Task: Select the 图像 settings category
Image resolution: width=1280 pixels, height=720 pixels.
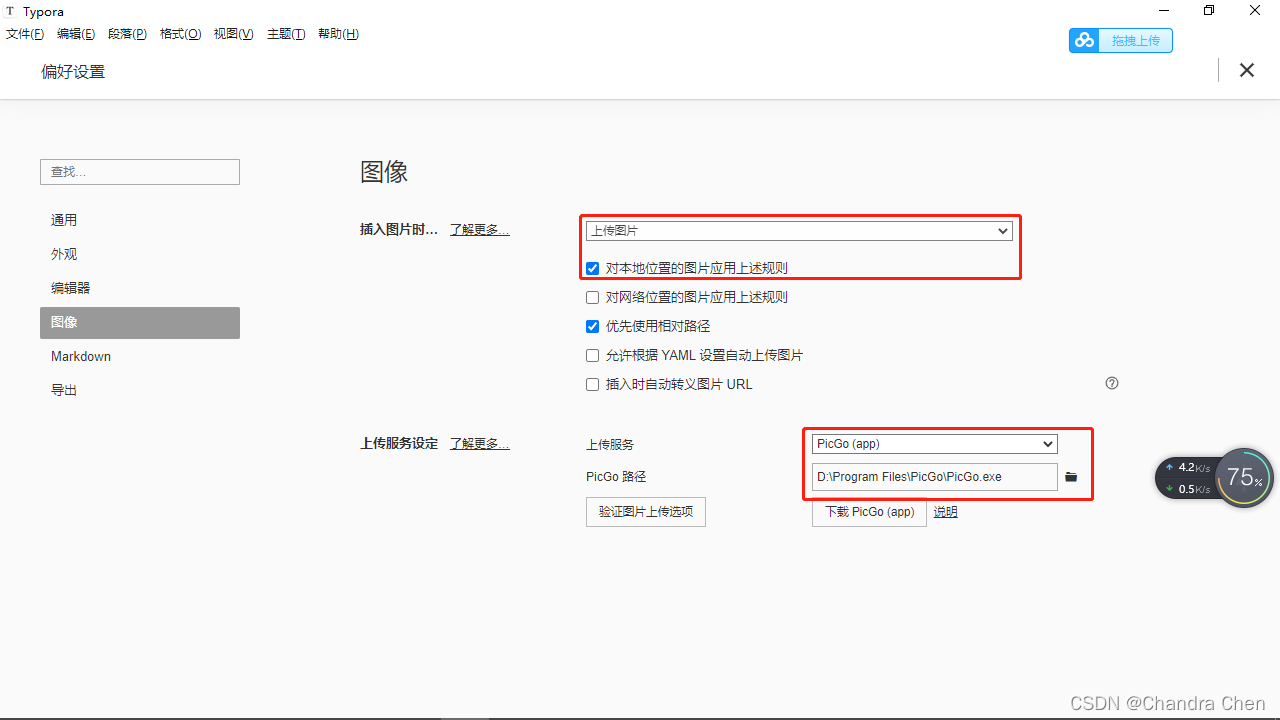Action: point(140,322)
